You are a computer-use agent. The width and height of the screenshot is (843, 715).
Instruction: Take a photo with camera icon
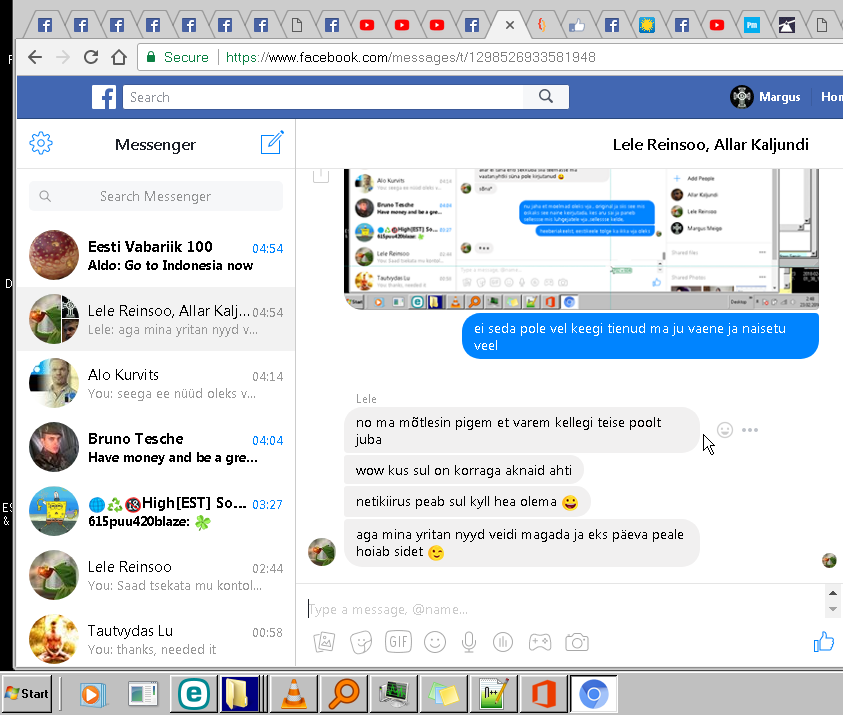(577, 642)
